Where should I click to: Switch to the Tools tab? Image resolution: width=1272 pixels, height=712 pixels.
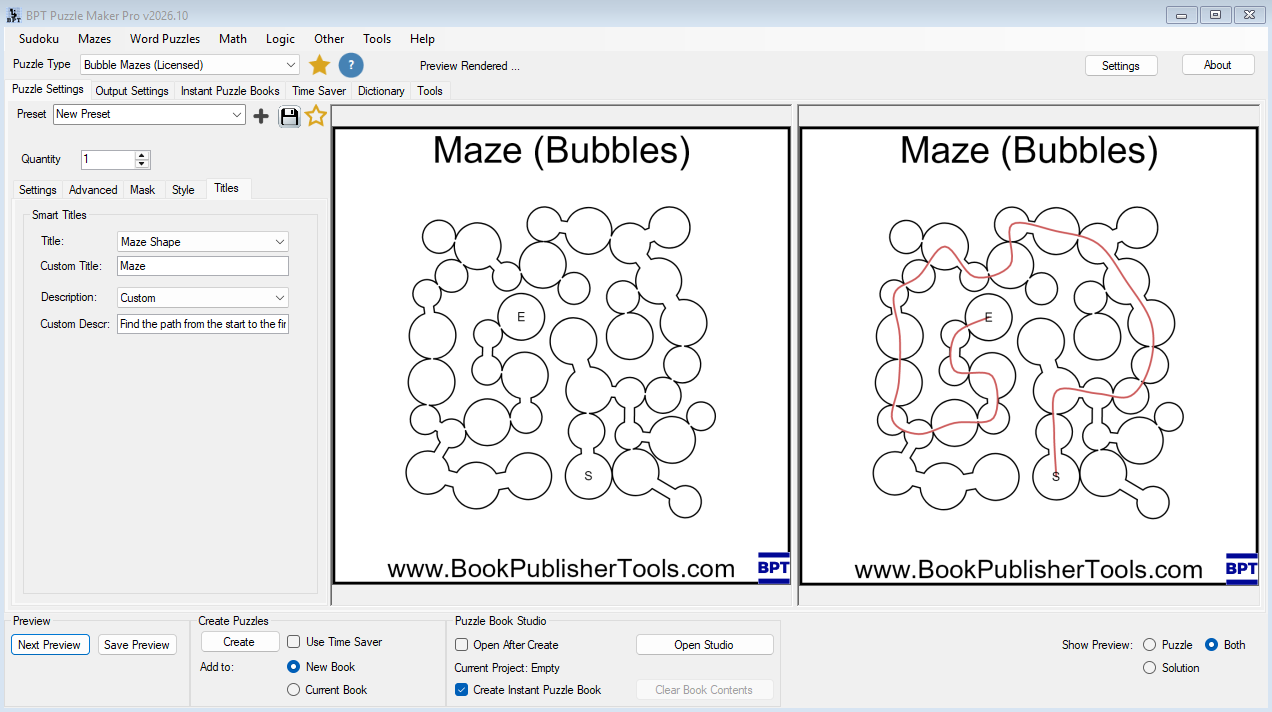[x=430, y=91]
